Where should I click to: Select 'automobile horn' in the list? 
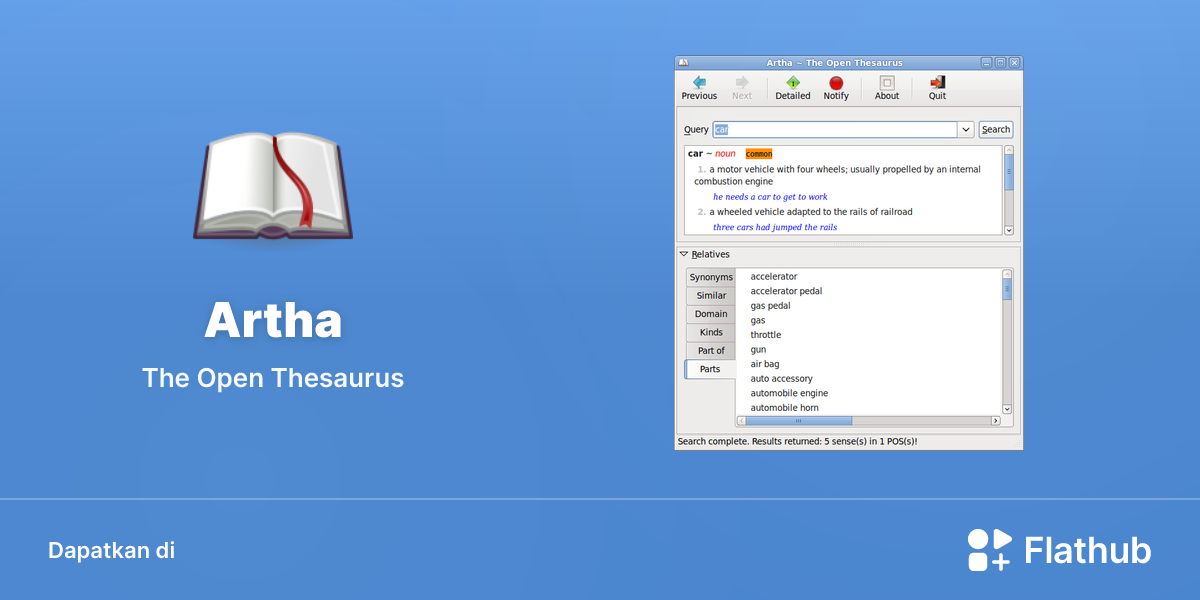coord(784,408)
